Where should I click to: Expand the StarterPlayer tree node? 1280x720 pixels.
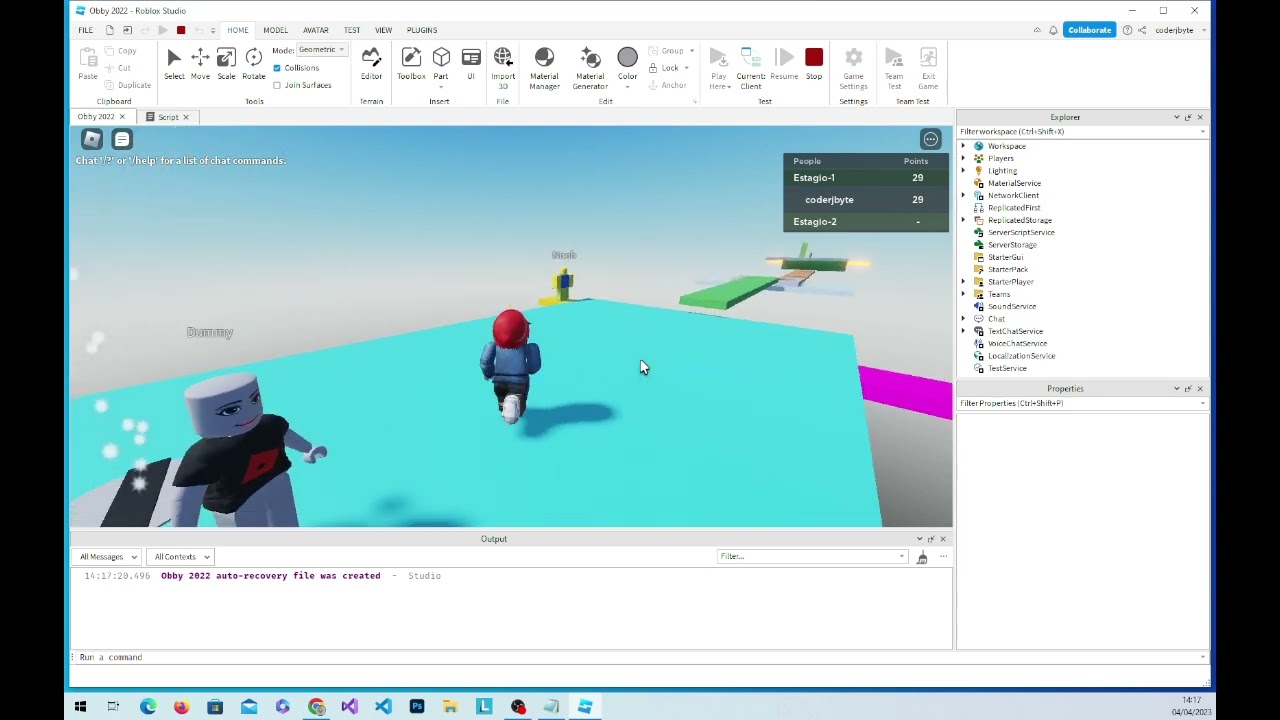click(x=964, y=282)
